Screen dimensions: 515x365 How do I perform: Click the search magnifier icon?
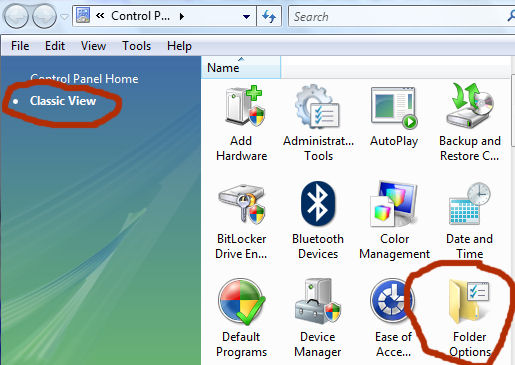pyautogui.click(x=510, y=16)
